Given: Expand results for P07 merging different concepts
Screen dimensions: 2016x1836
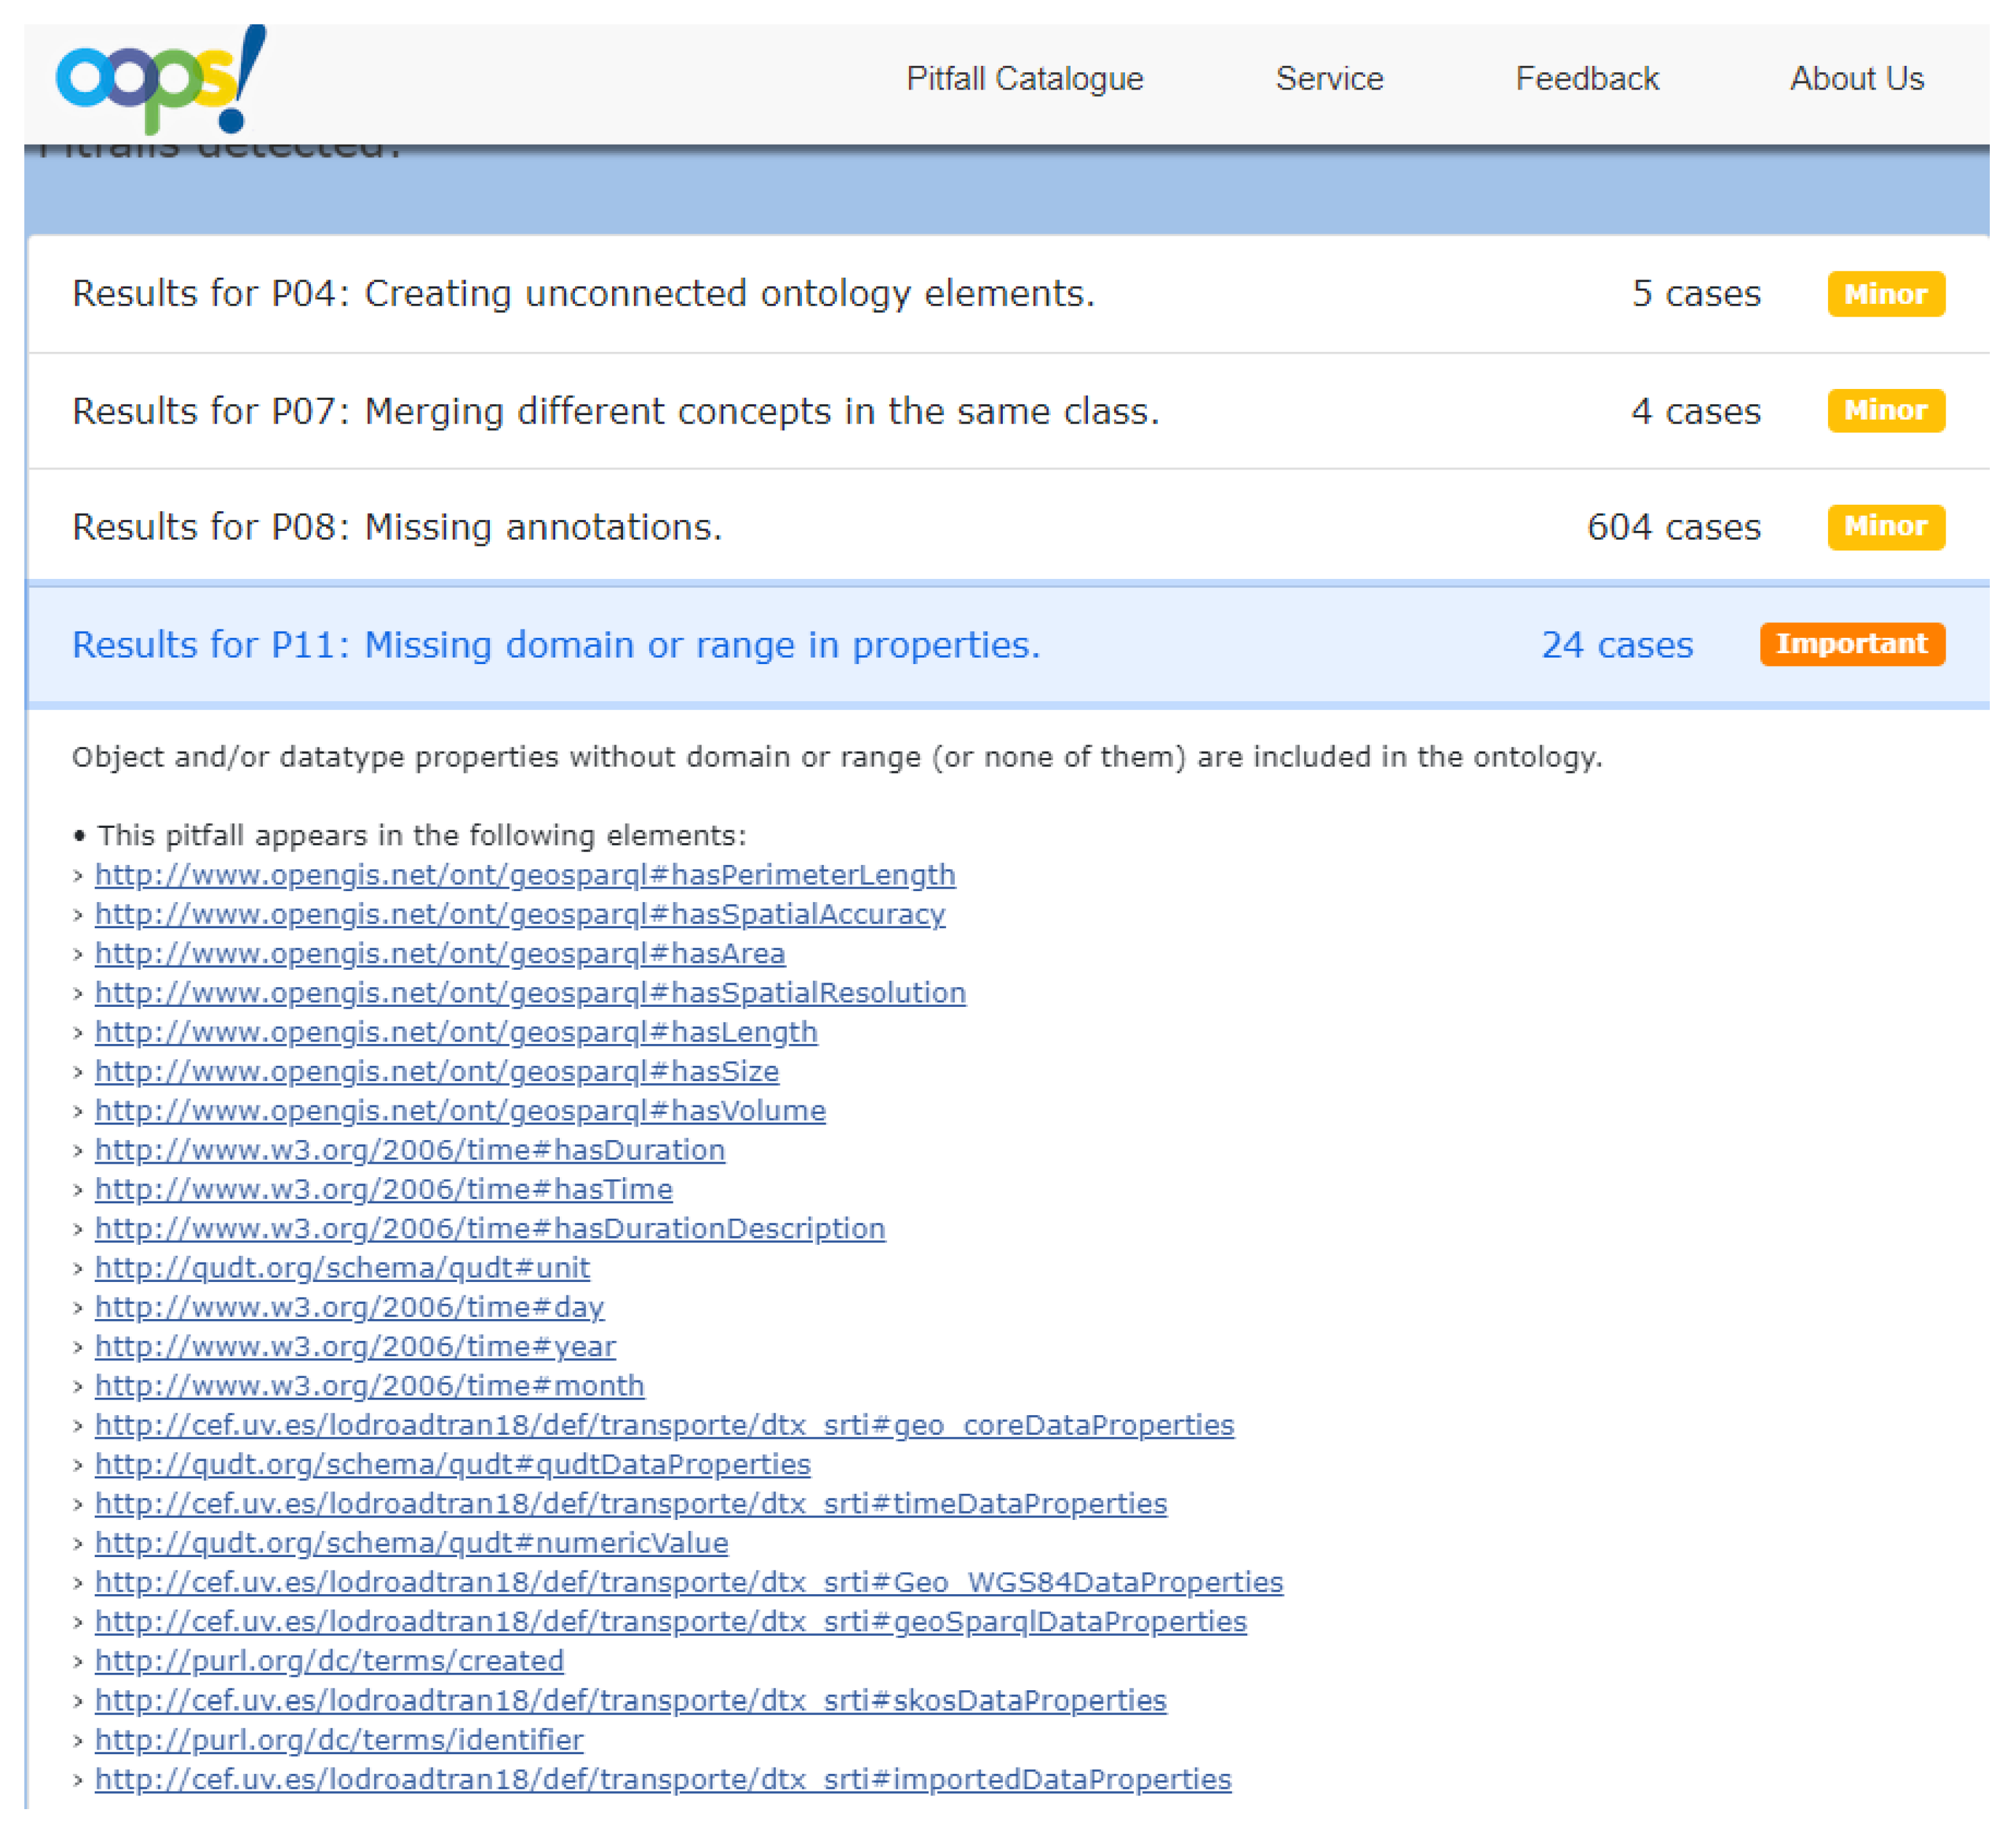Looking at the screenshot, I should [x=616, y=411].
